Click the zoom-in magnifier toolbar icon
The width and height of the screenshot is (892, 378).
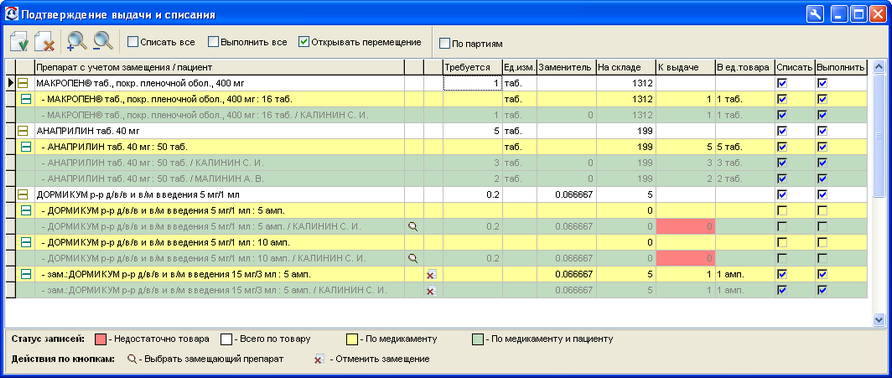coord(76,42)
